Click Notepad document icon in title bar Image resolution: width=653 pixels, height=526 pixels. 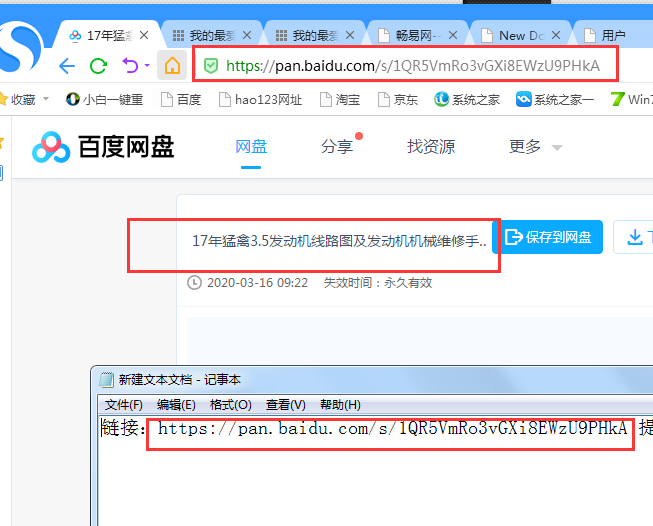coord(106,379)
